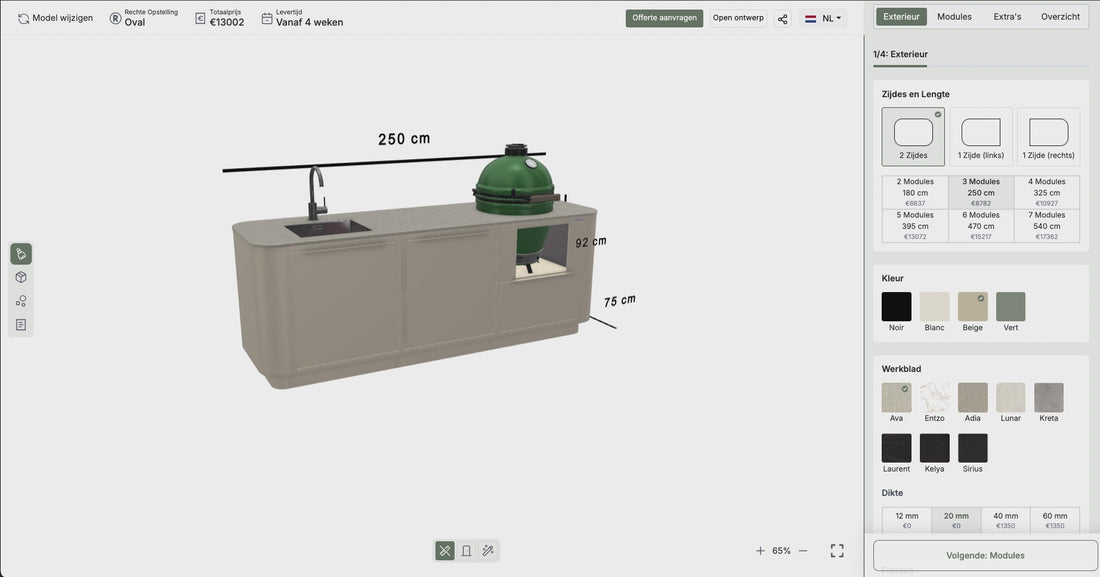Zoom in with the plus icon
This screenshot has height=577, width=1100.
760,551
